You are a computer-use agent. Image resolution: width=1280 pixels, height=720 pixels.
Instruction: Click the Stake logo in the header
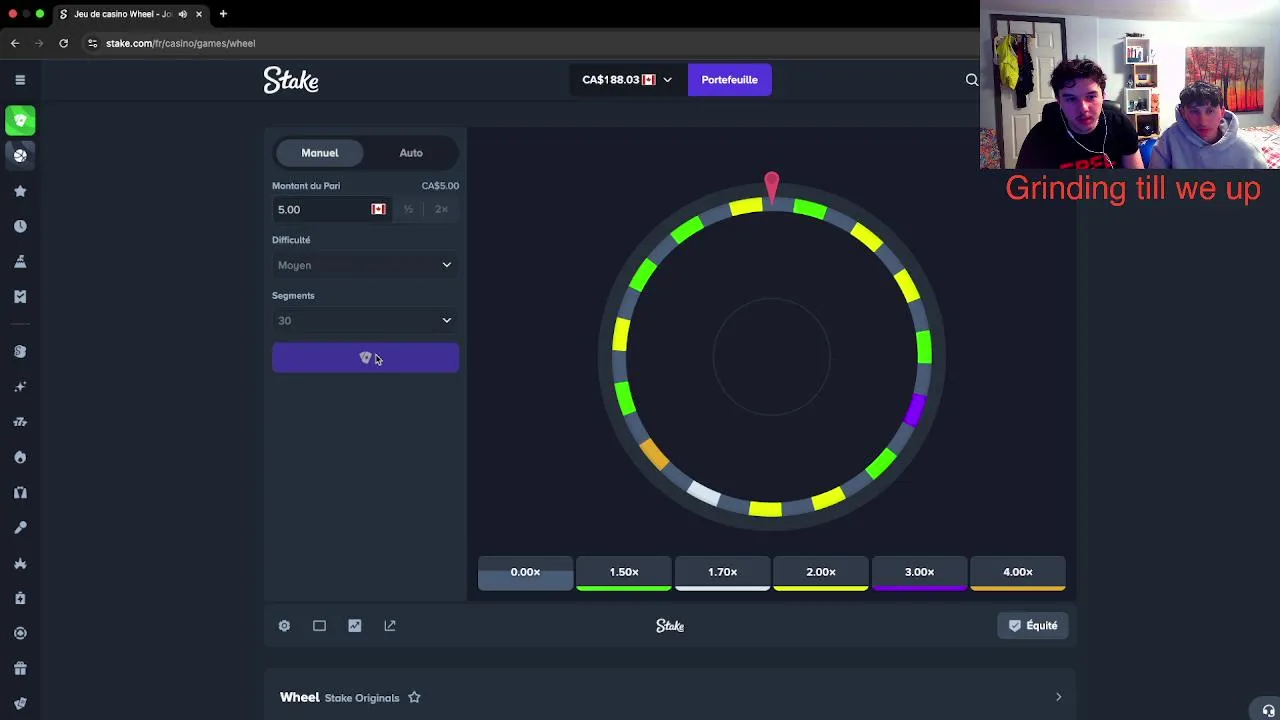click(x=291, y=80)
